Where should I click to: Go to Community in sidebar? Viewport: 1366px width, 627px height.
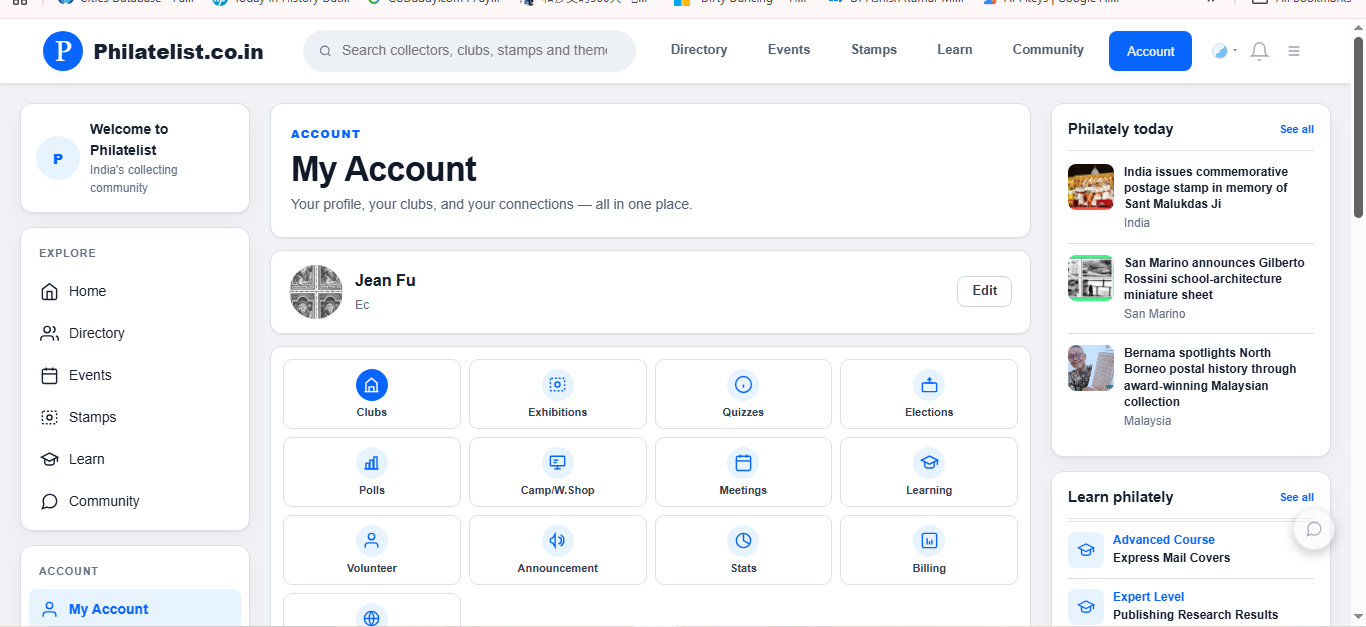135,501
